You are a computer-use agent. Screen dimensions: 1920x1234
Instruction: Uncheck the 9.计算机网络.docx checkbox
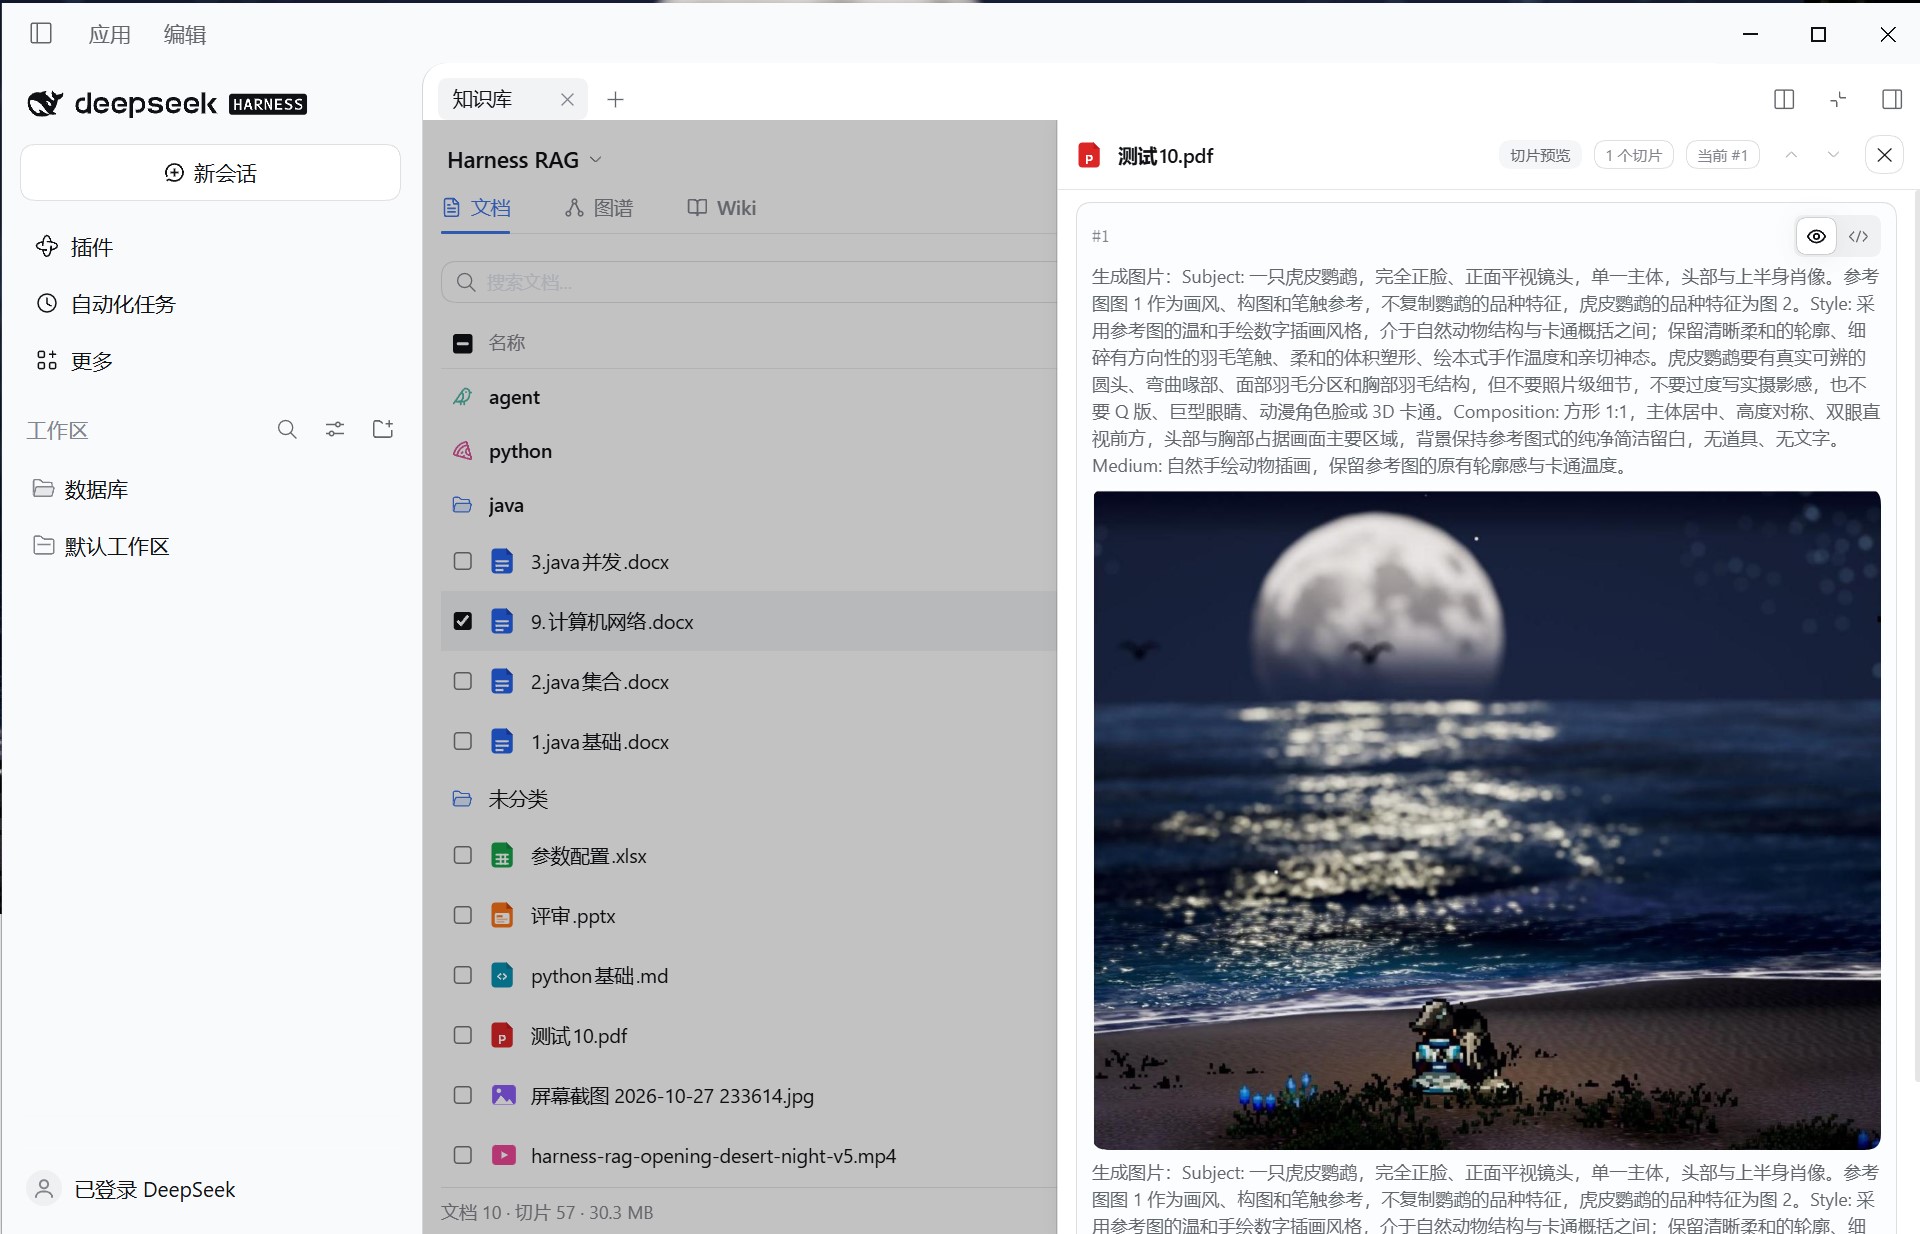pyautogui.click(x=462, y=621)
